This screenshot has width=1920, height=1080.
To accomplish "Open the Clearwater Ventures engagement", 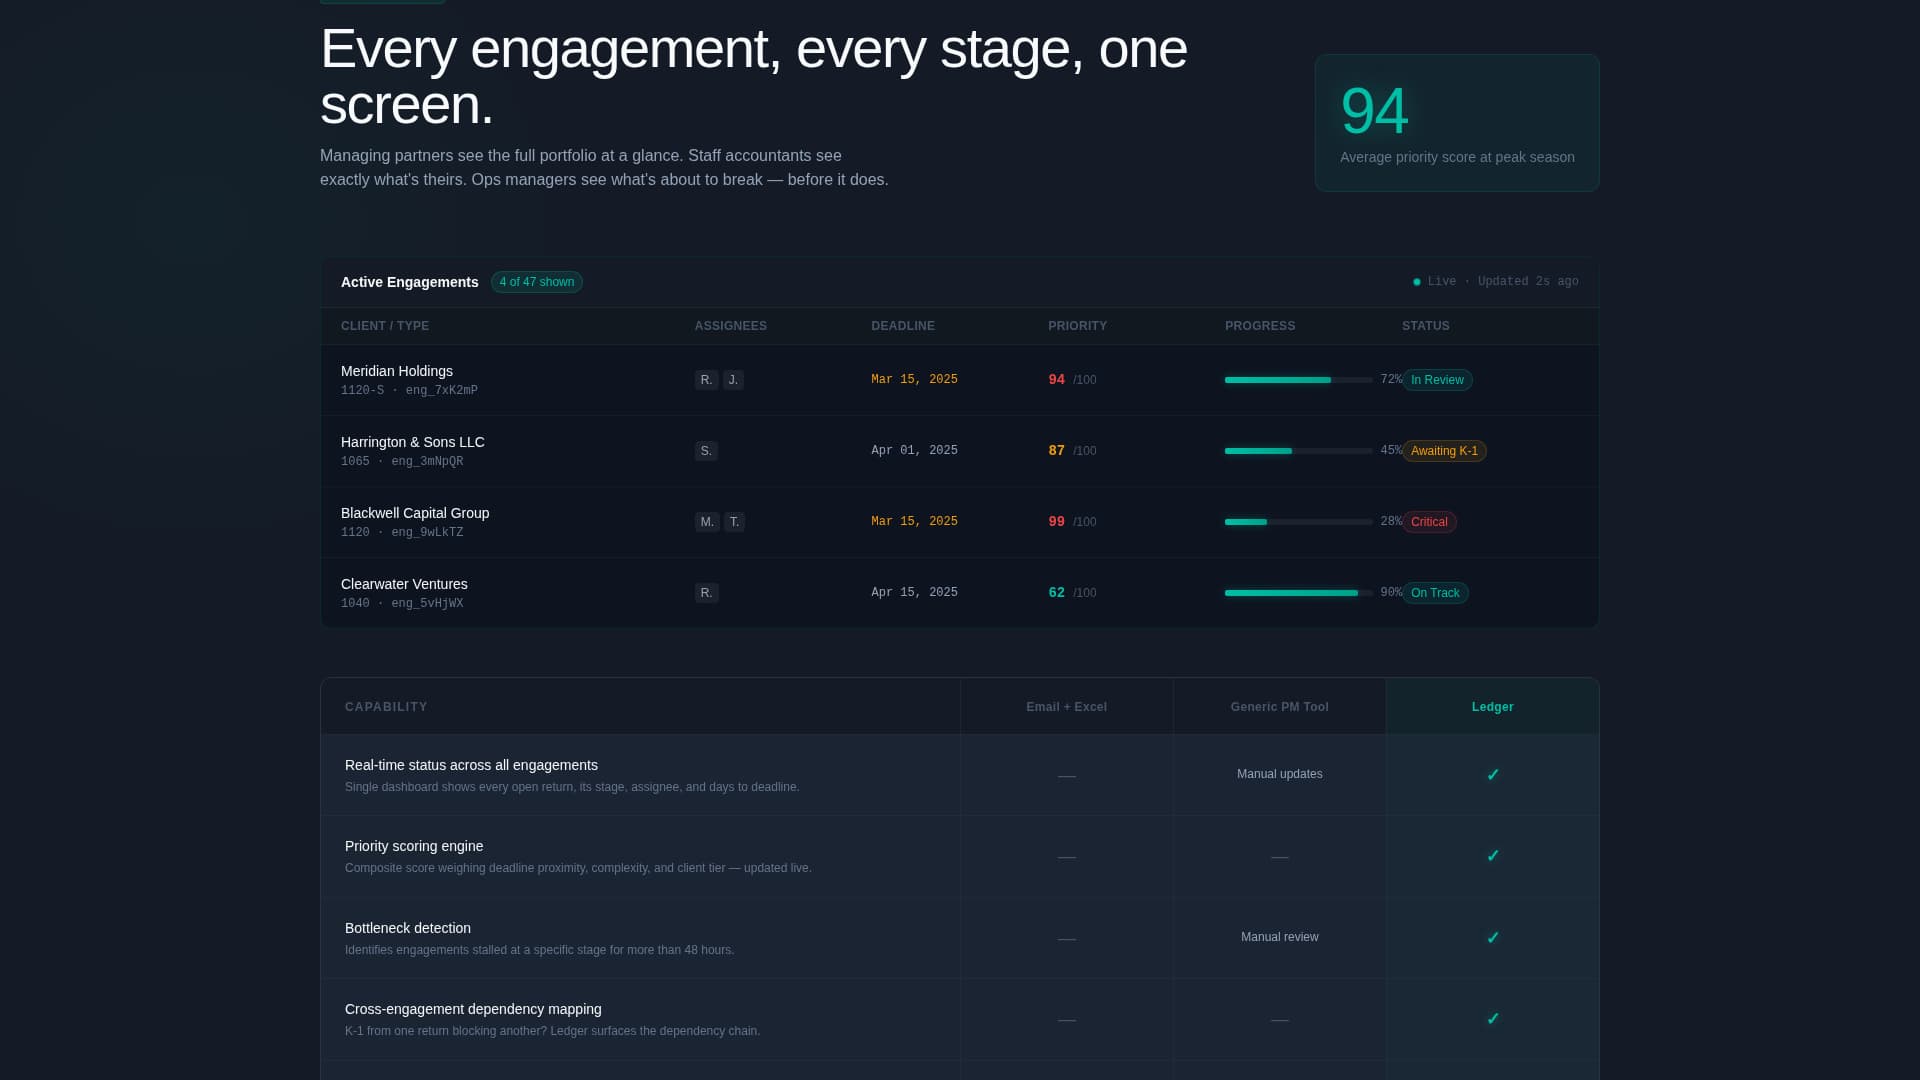I will (x=404, y=584).
